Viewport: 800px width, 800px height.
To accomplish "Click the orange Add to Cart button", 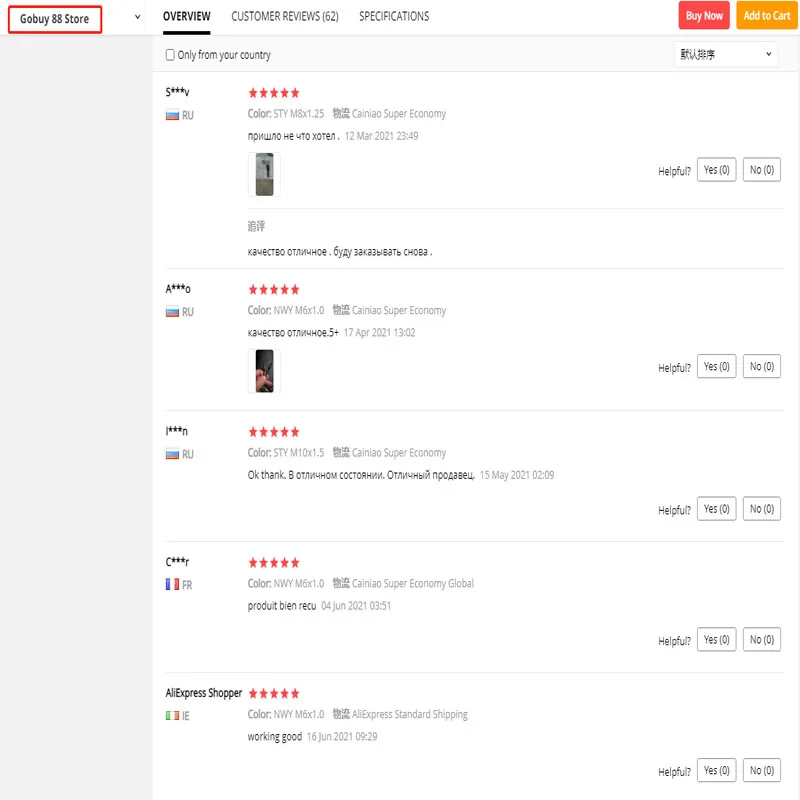I will click(x=767, y=16).
